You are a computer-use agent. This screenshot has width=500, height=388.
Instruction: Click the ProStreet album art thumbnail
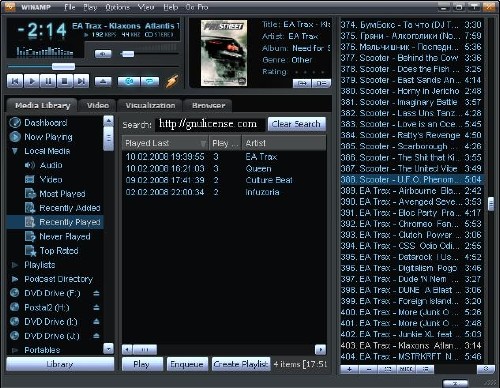tap(224, 53)
